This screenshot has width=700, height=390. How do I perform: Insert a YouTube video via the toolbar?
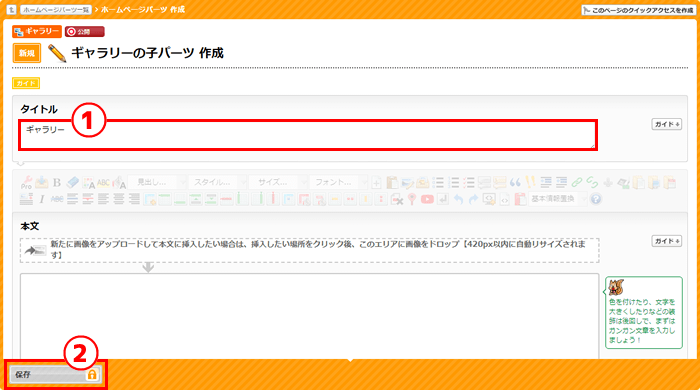427,199
